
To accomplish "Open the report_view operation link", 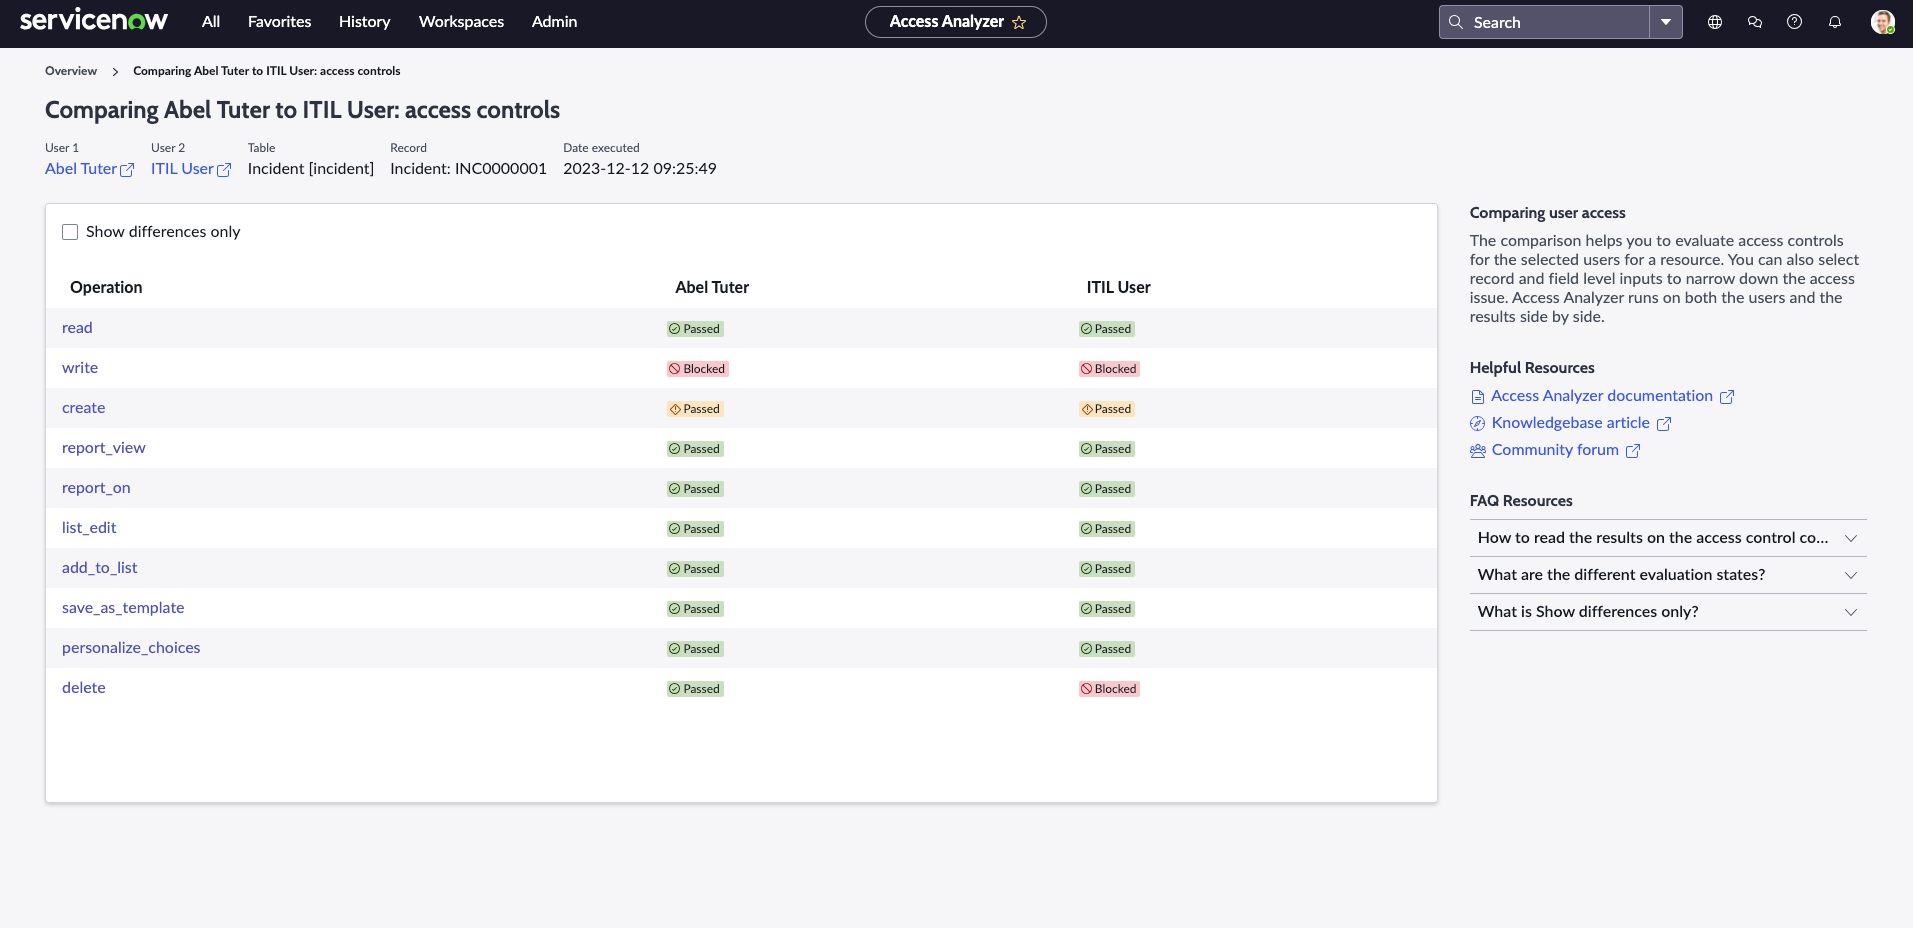I will click(x=104, y=448).
